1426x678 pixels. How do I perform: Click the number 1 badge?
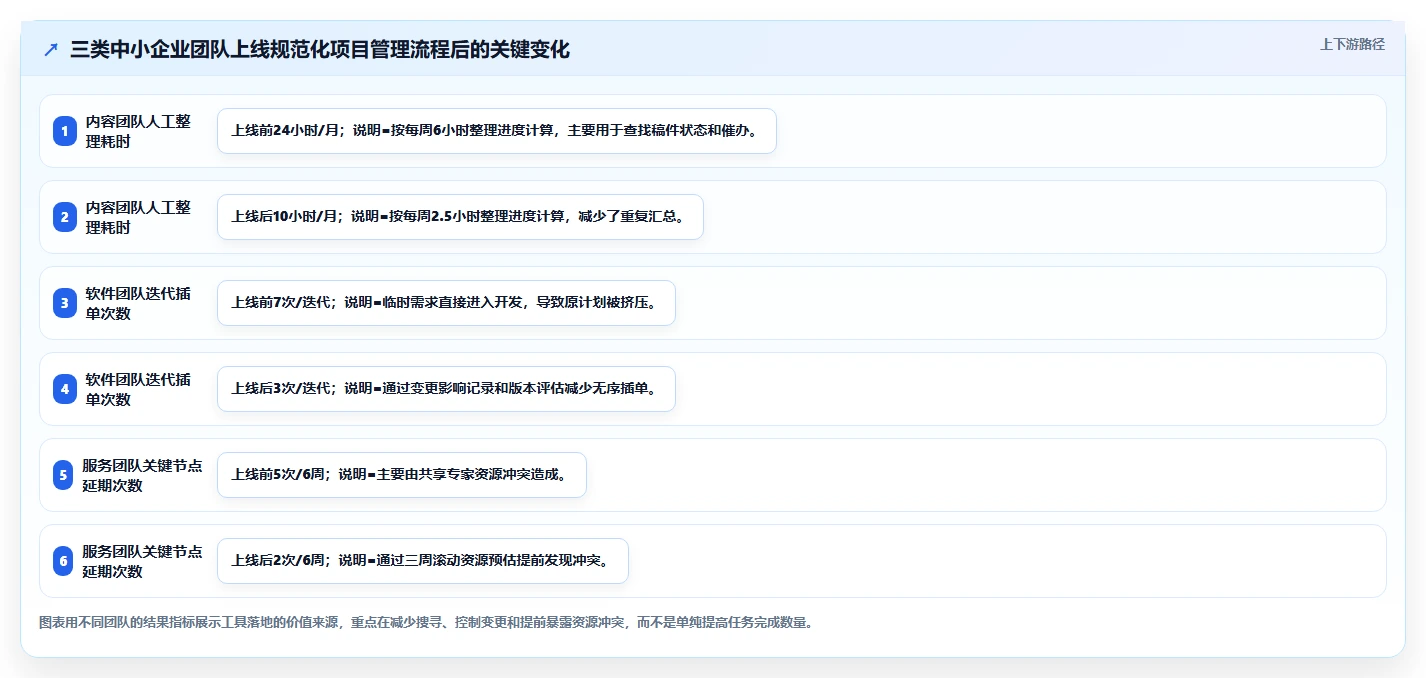pos(65,131)
